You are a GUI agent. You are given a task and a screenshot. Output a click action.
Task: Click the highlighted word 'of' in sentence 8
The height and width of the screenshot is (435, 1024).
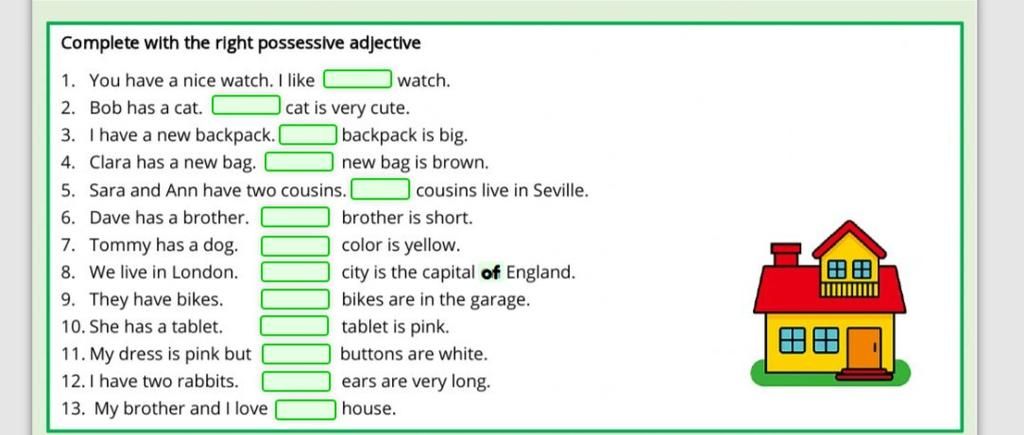[490, 272]
